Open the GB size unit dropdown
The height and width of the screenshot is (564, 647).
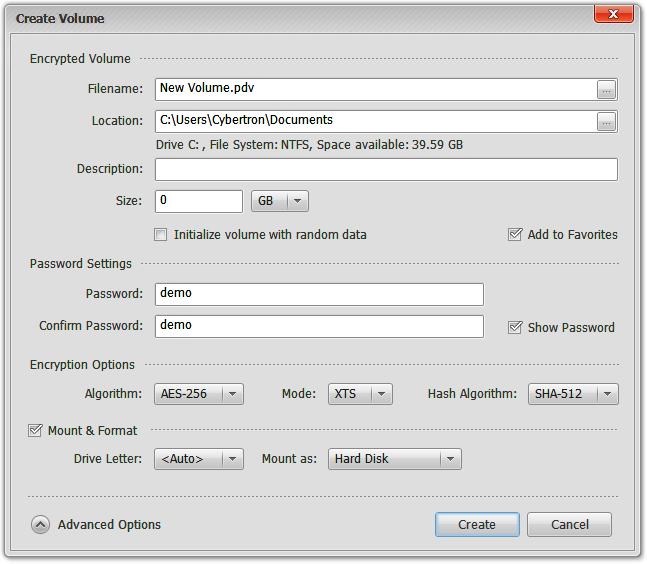[x=280, y=201]
